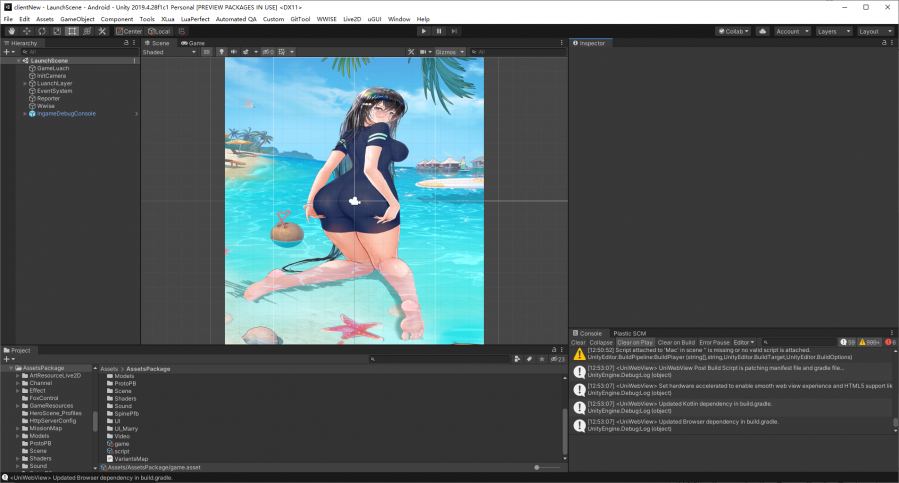The width and height of the screenshot is (899, 483).
Task: Open Account dropdown
Action: coord(792,31)
